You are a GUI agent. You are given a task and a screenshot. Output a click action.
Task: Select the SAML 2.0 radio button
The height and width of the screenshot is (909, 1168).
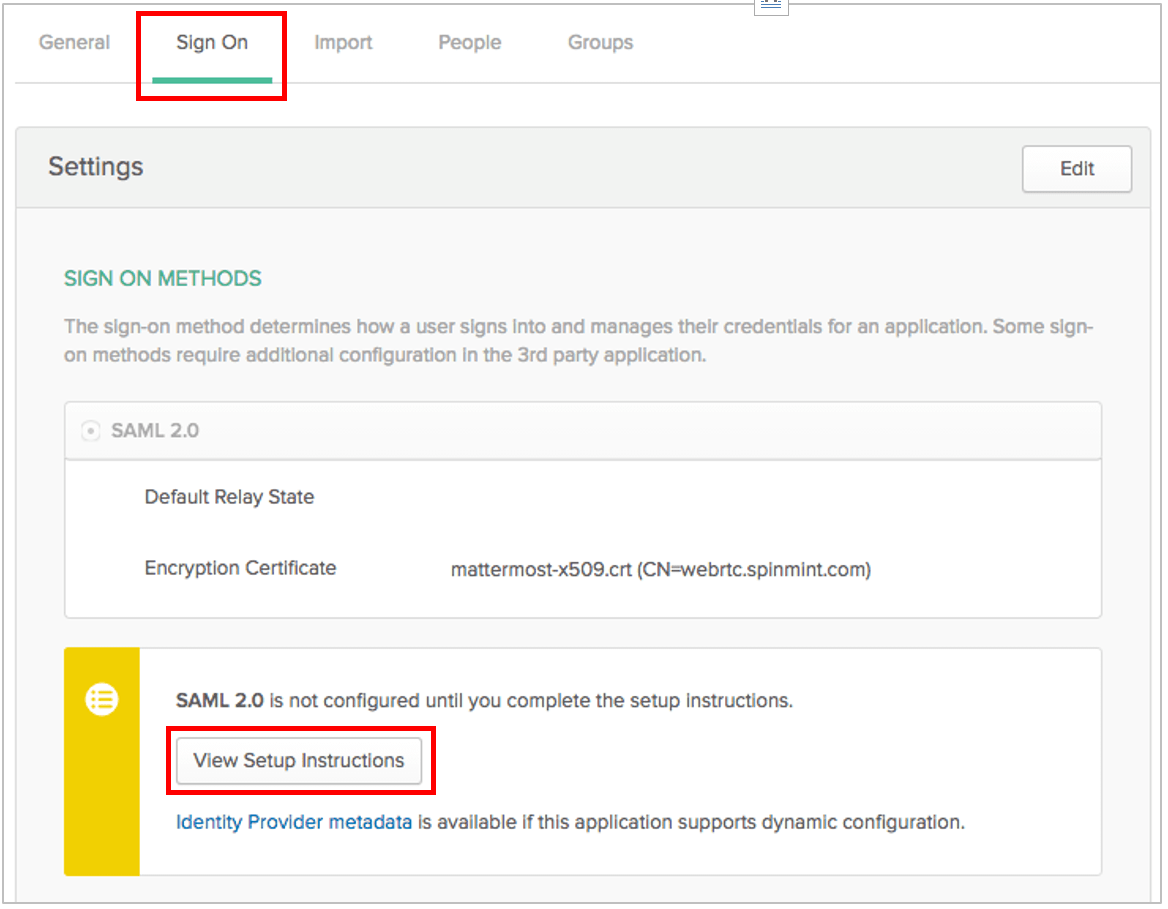(90, 430)
